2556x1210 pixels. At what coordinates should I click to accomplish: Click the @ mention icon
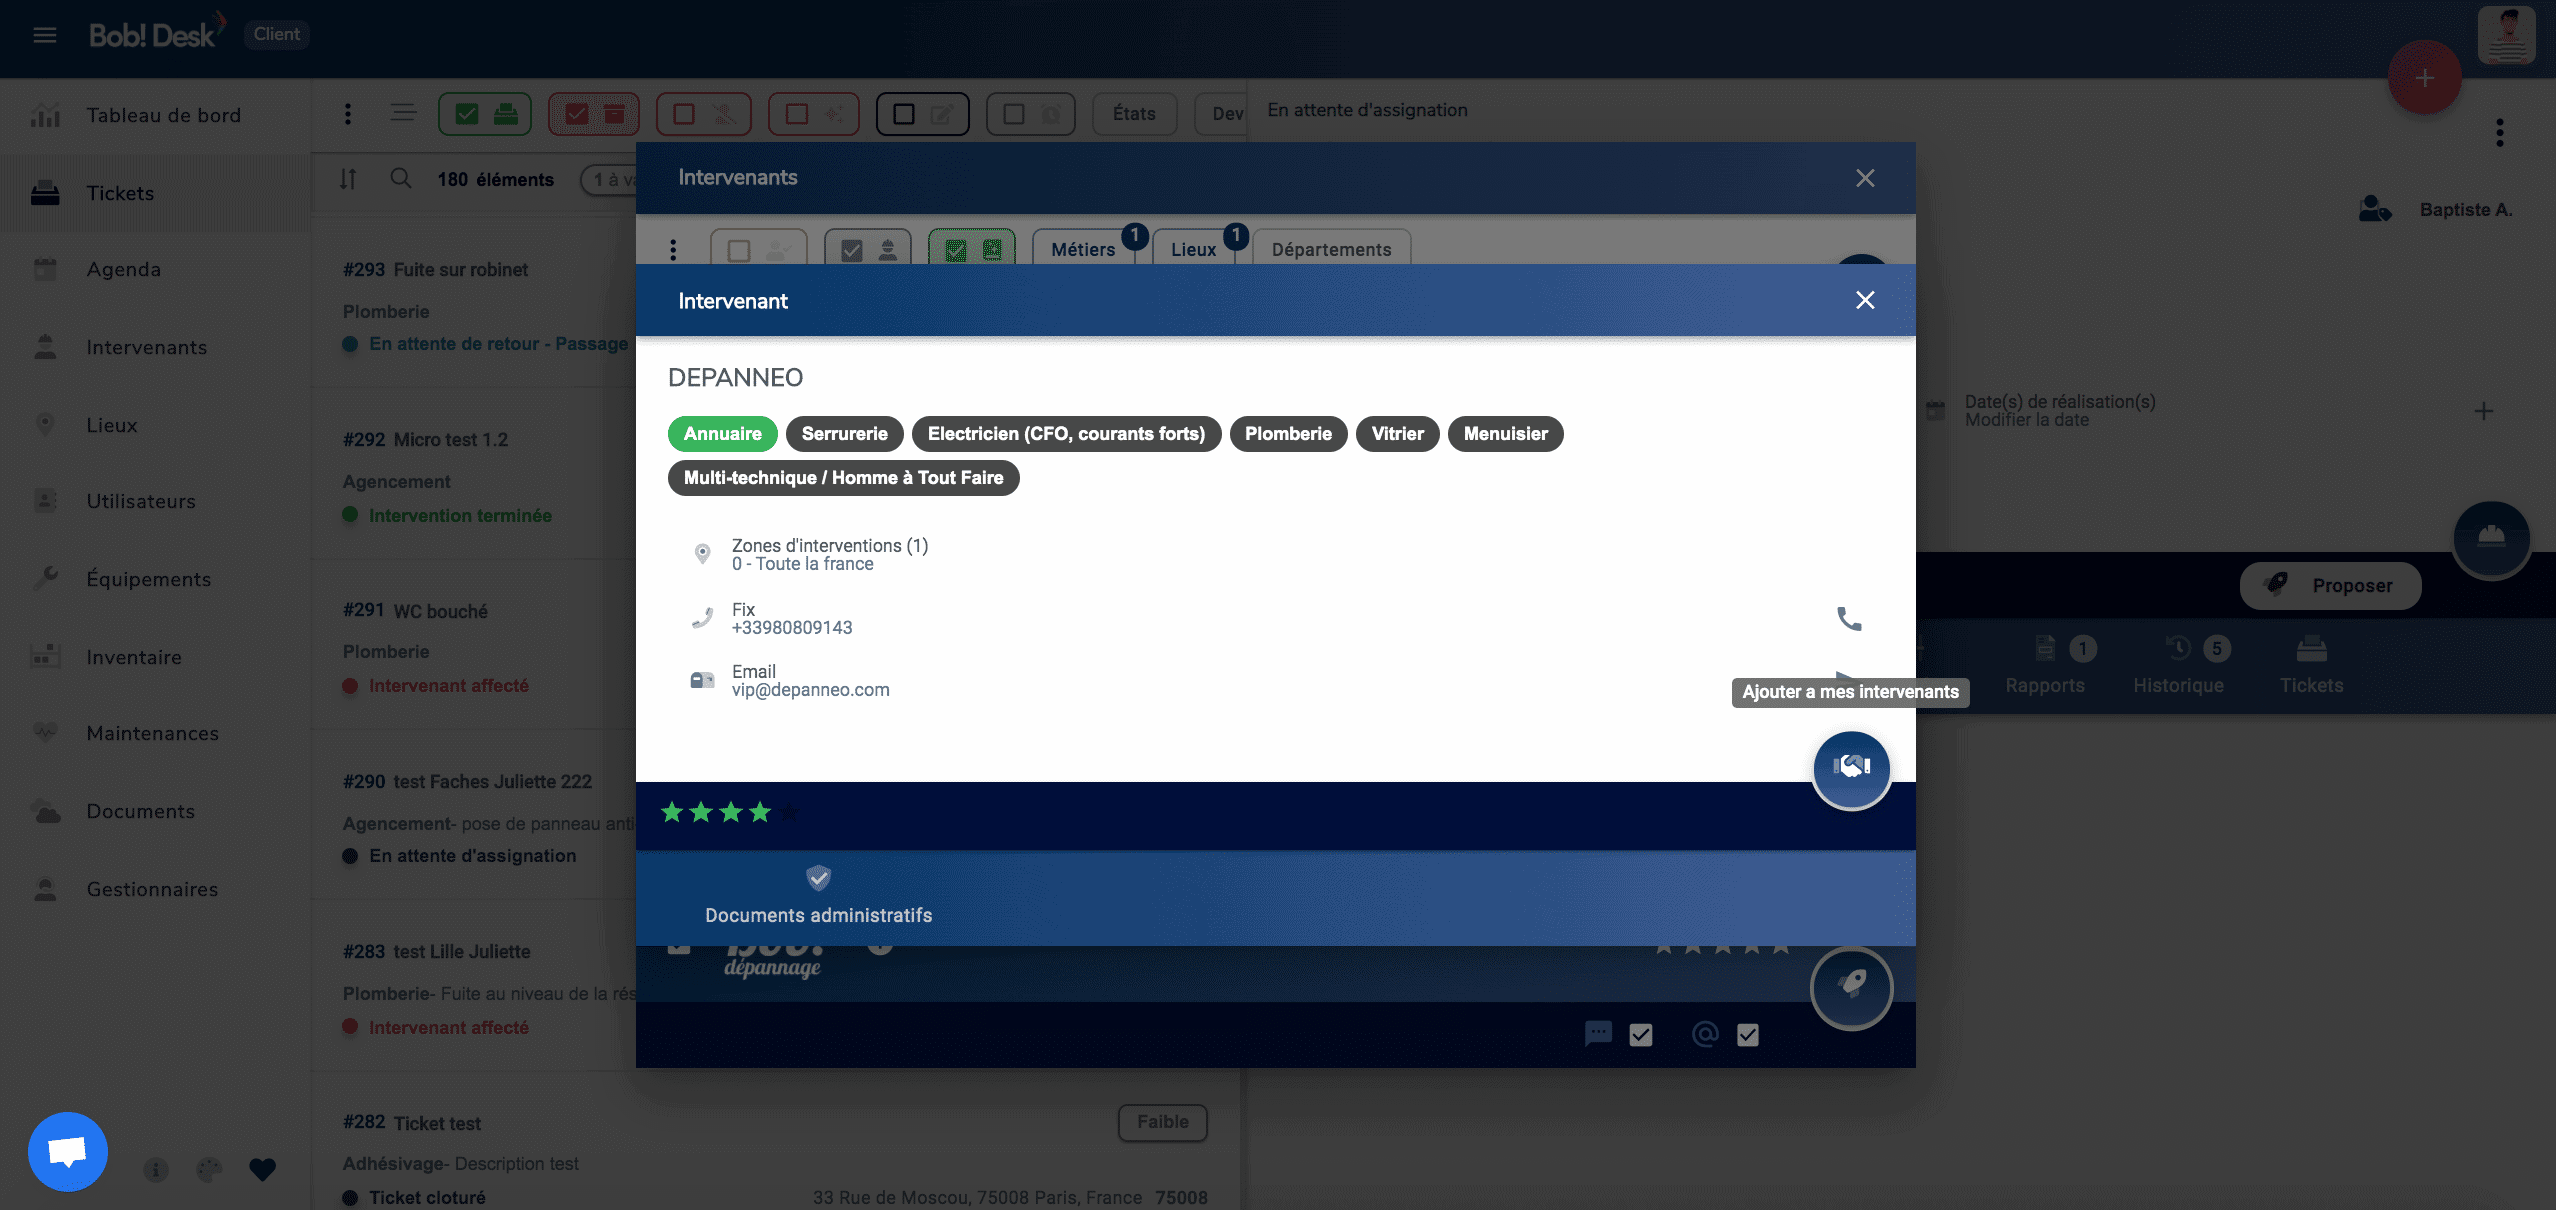coord(1705,1033)
